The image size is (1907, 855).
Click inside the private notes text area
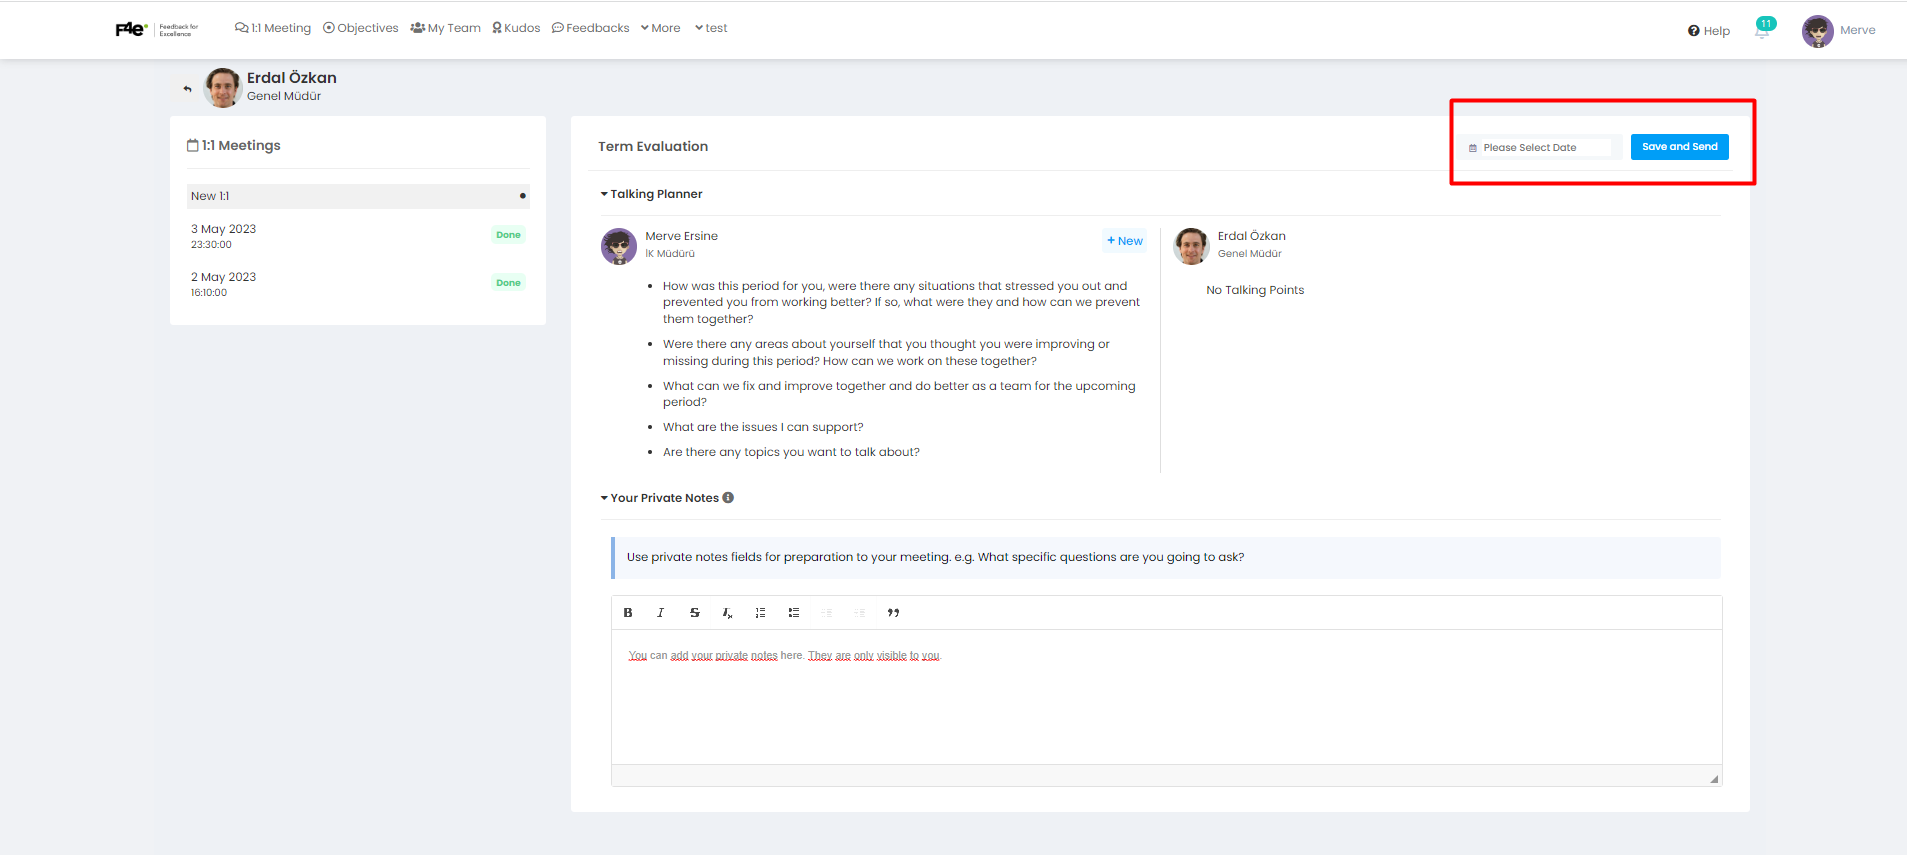[x=1166, y=697]
